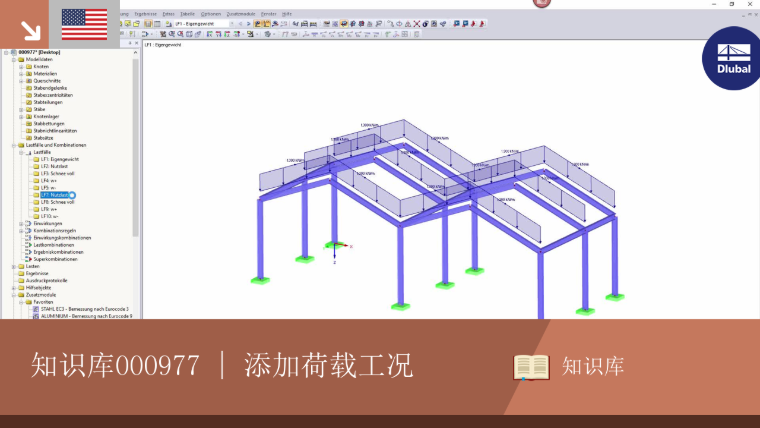Open the Tabelle menu
760x428 pixels.
coord(187,14)
